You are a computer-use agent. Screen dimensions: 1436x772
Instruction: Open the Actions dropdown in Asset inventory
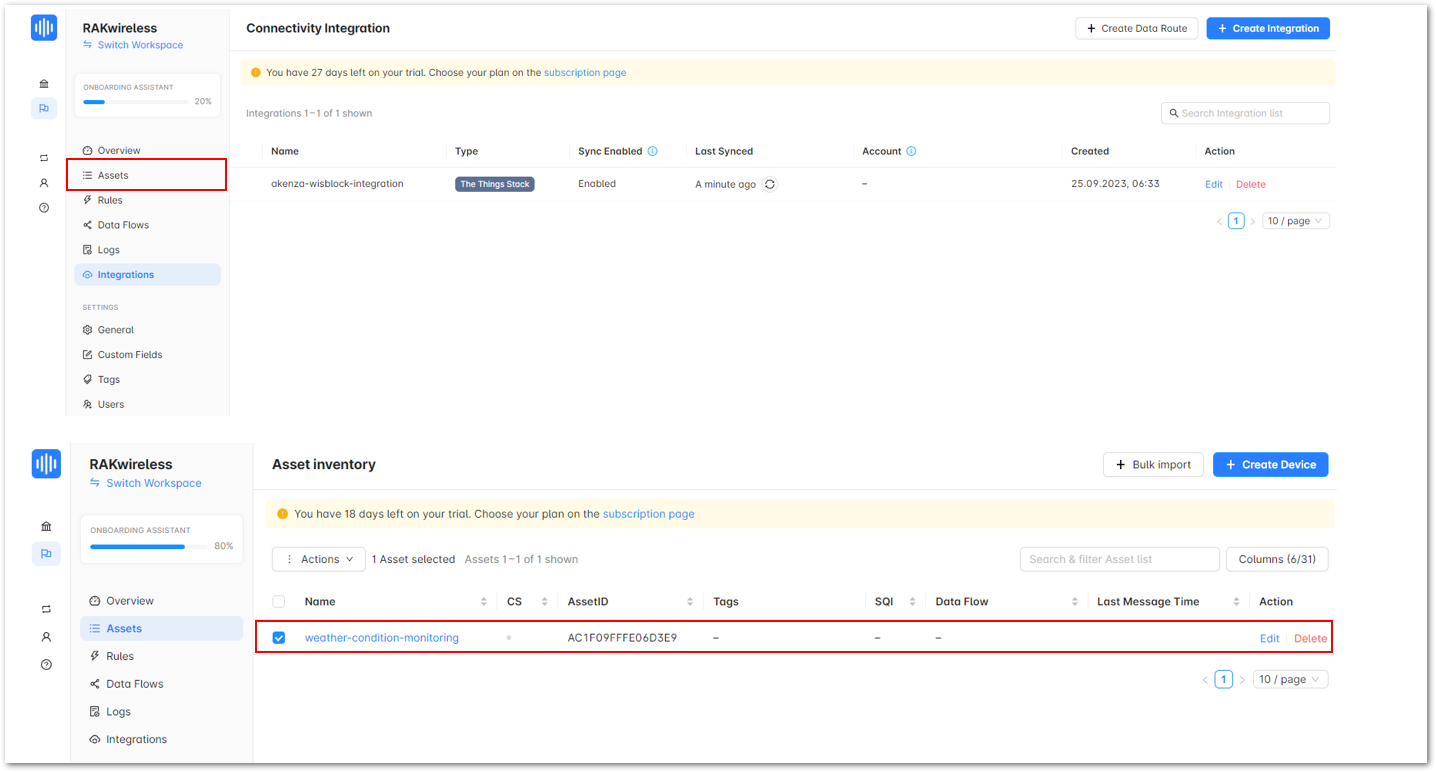tap(319, 559)
